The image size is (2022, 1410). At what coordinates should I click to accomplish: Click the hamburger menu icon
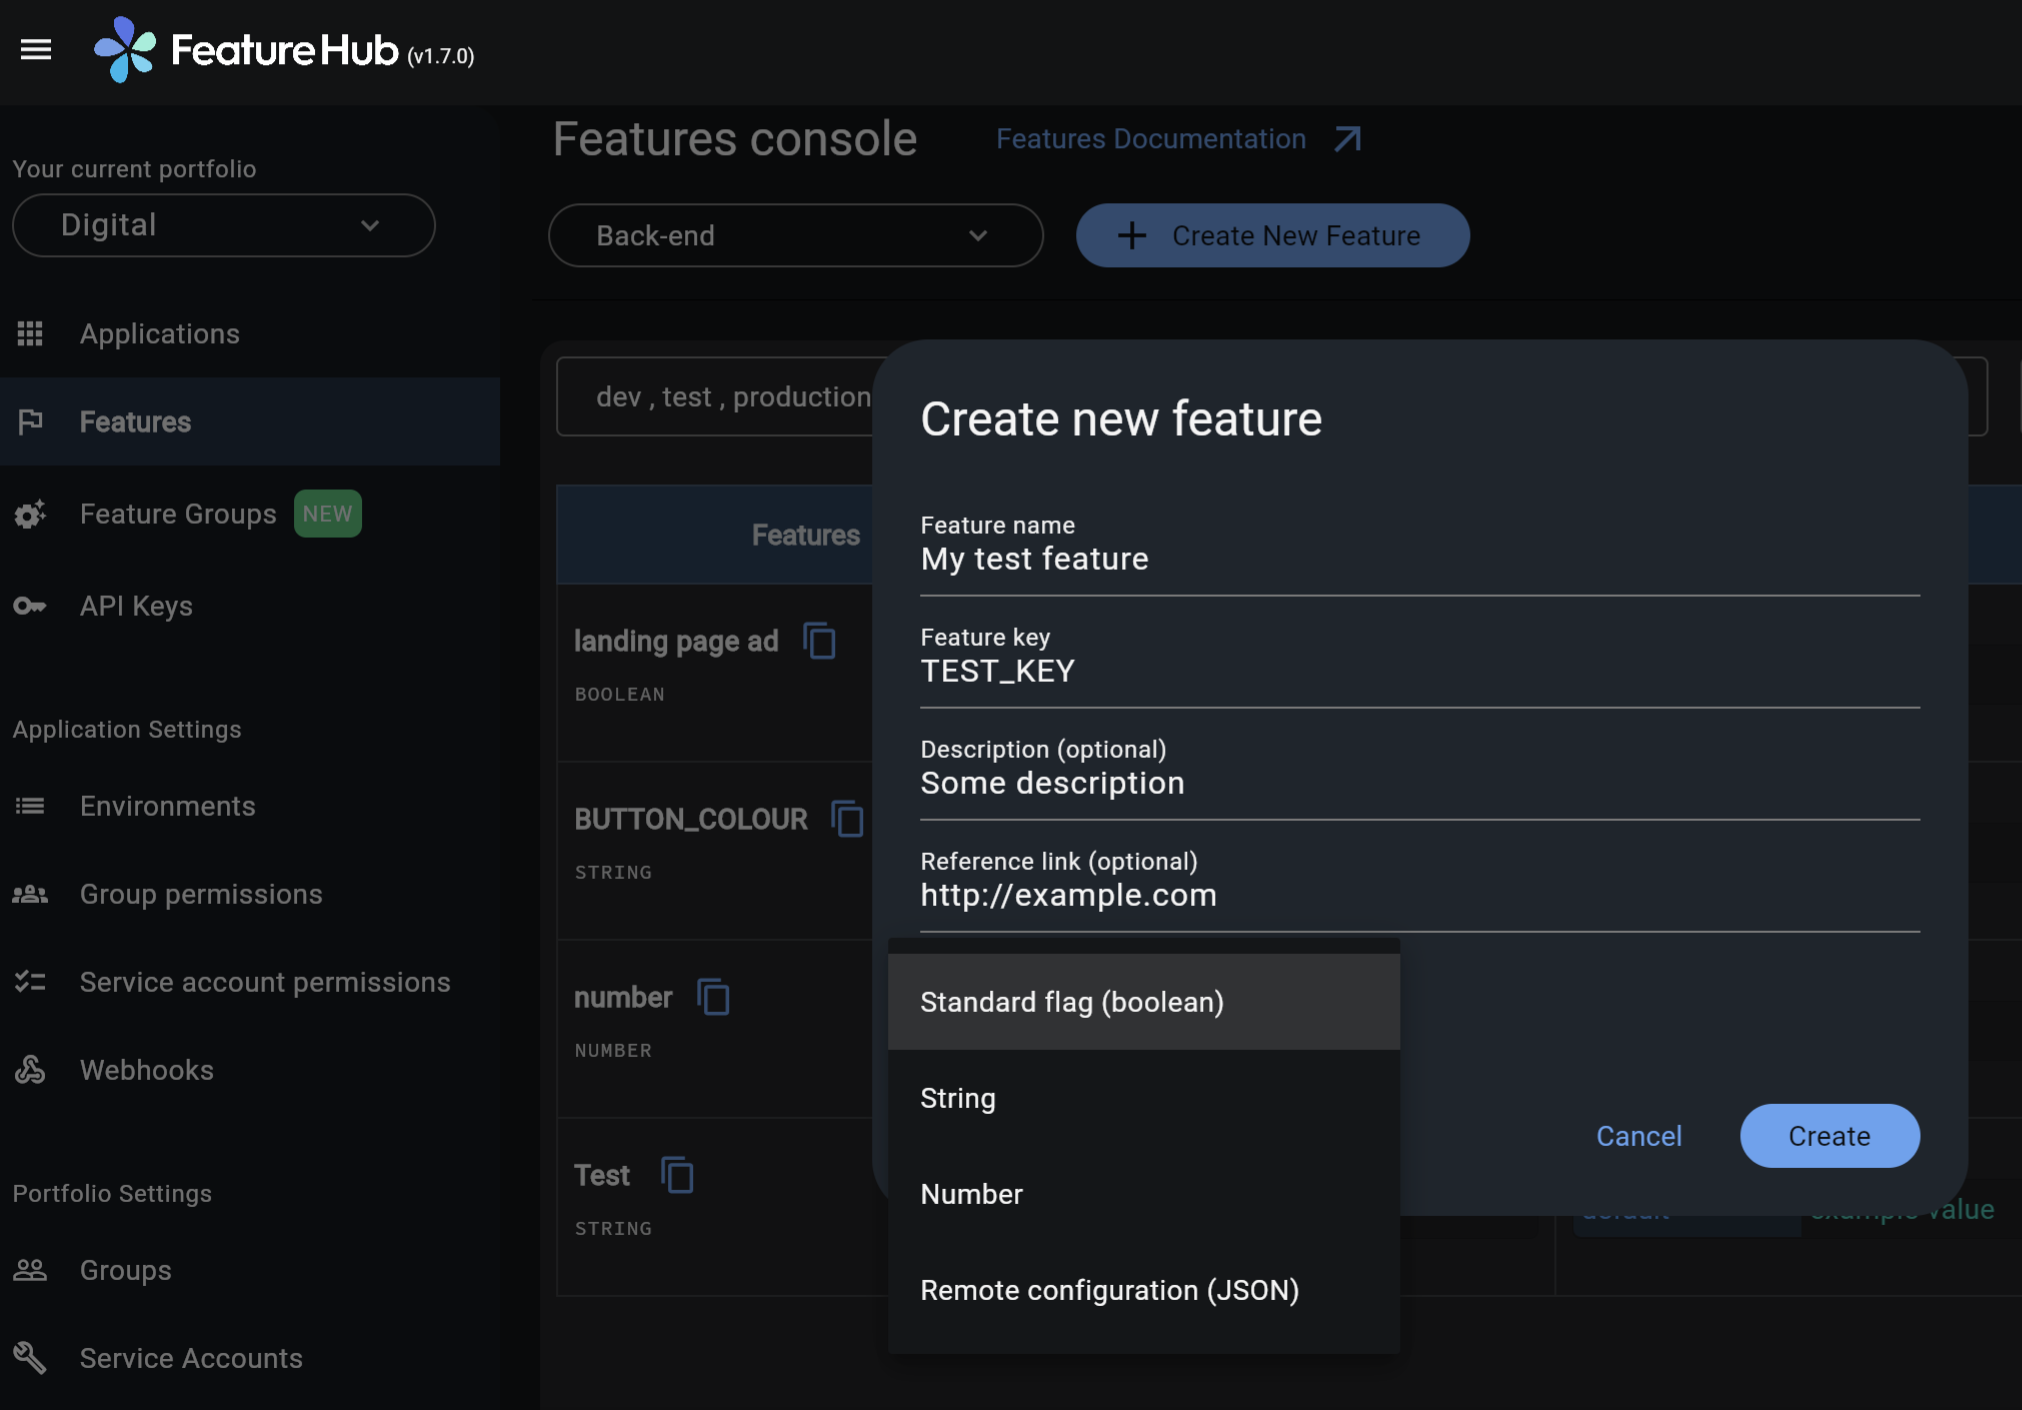click(x=34, y=51)
